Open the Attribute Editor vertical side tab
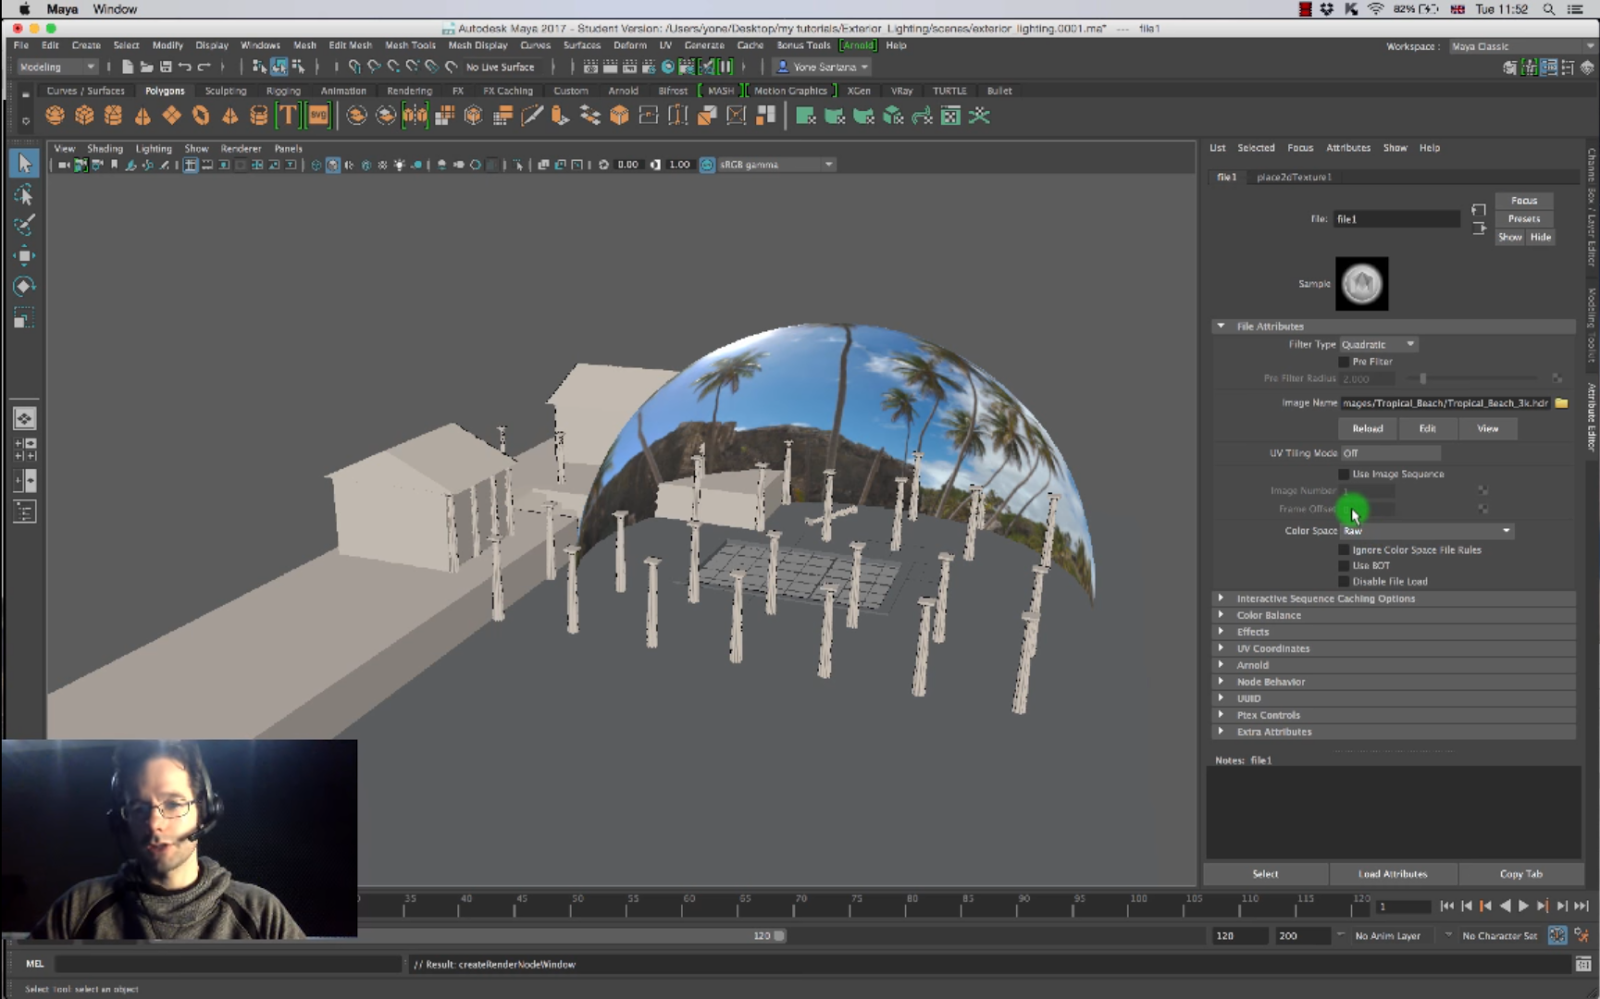The height and width of the screenshot is (999, 1600). 1591,418
